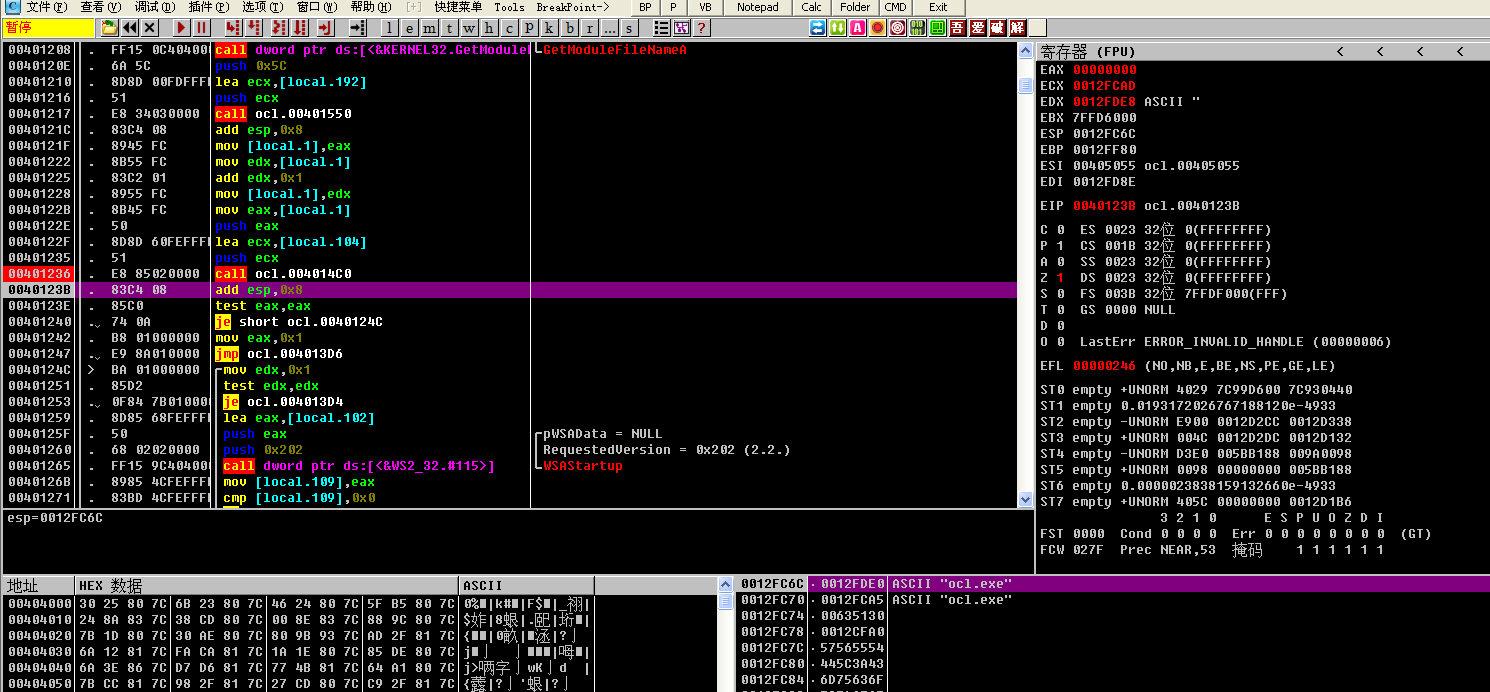Open the Source window with the 's' button
The image size is (1490, 692).
coord(629,27)
